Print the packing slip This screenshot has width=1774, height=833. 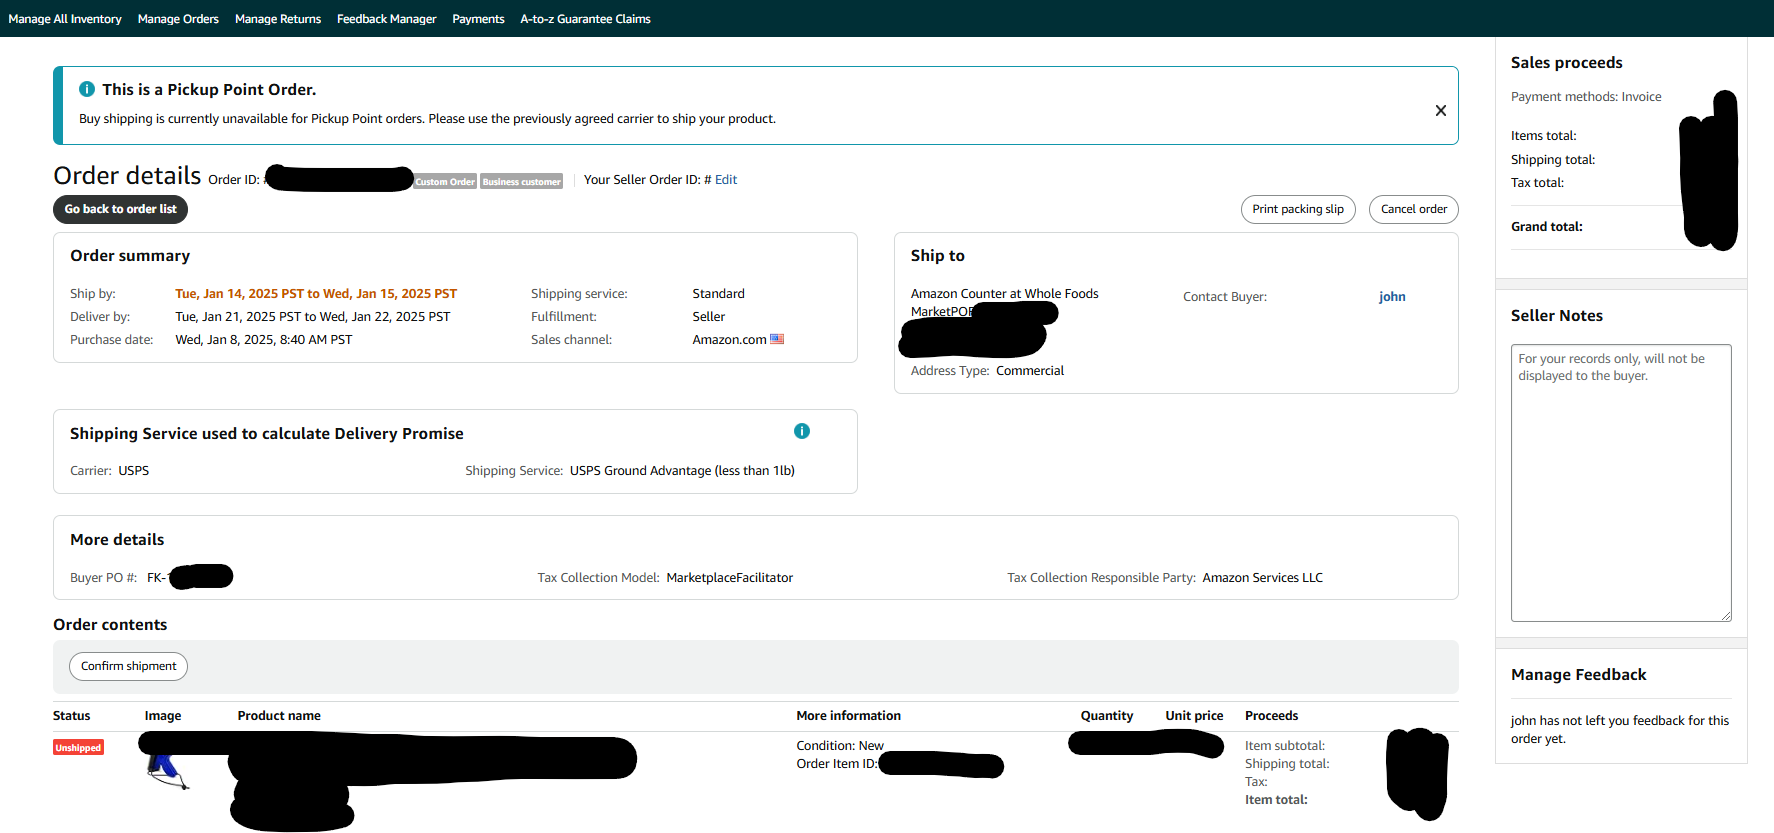point(1298,209)
